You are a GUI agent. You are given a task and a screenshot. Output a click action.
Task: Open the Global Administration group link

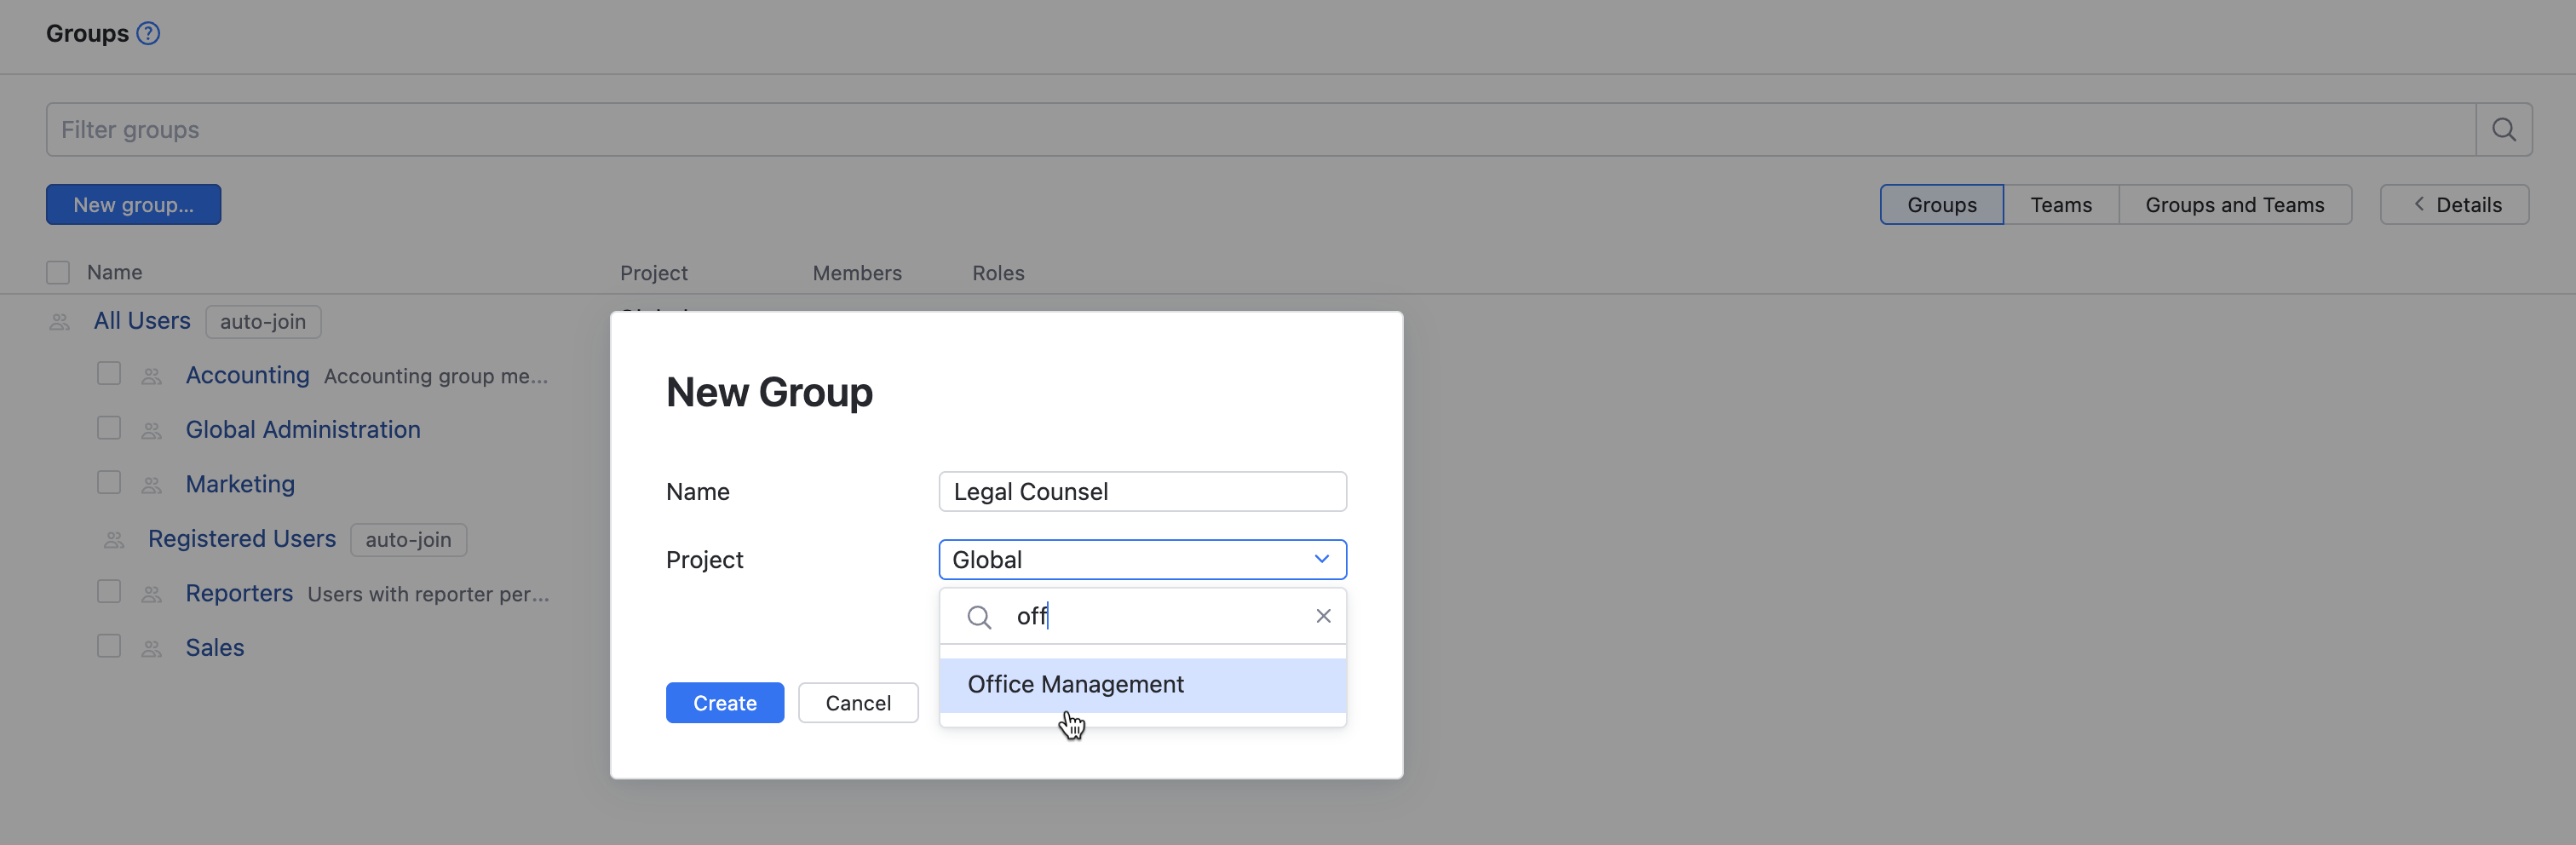(303, 430)
